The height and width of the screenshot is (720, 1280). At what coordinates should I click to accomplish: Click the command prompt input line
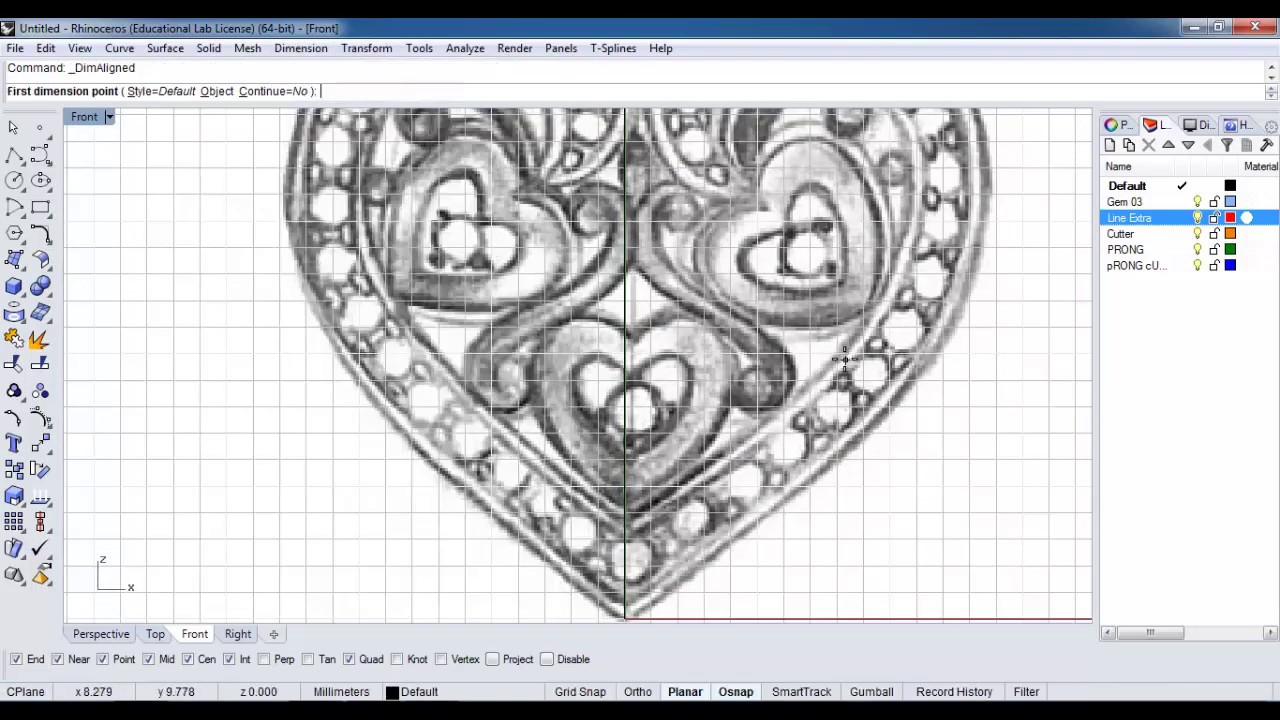[x=635, y=91]
